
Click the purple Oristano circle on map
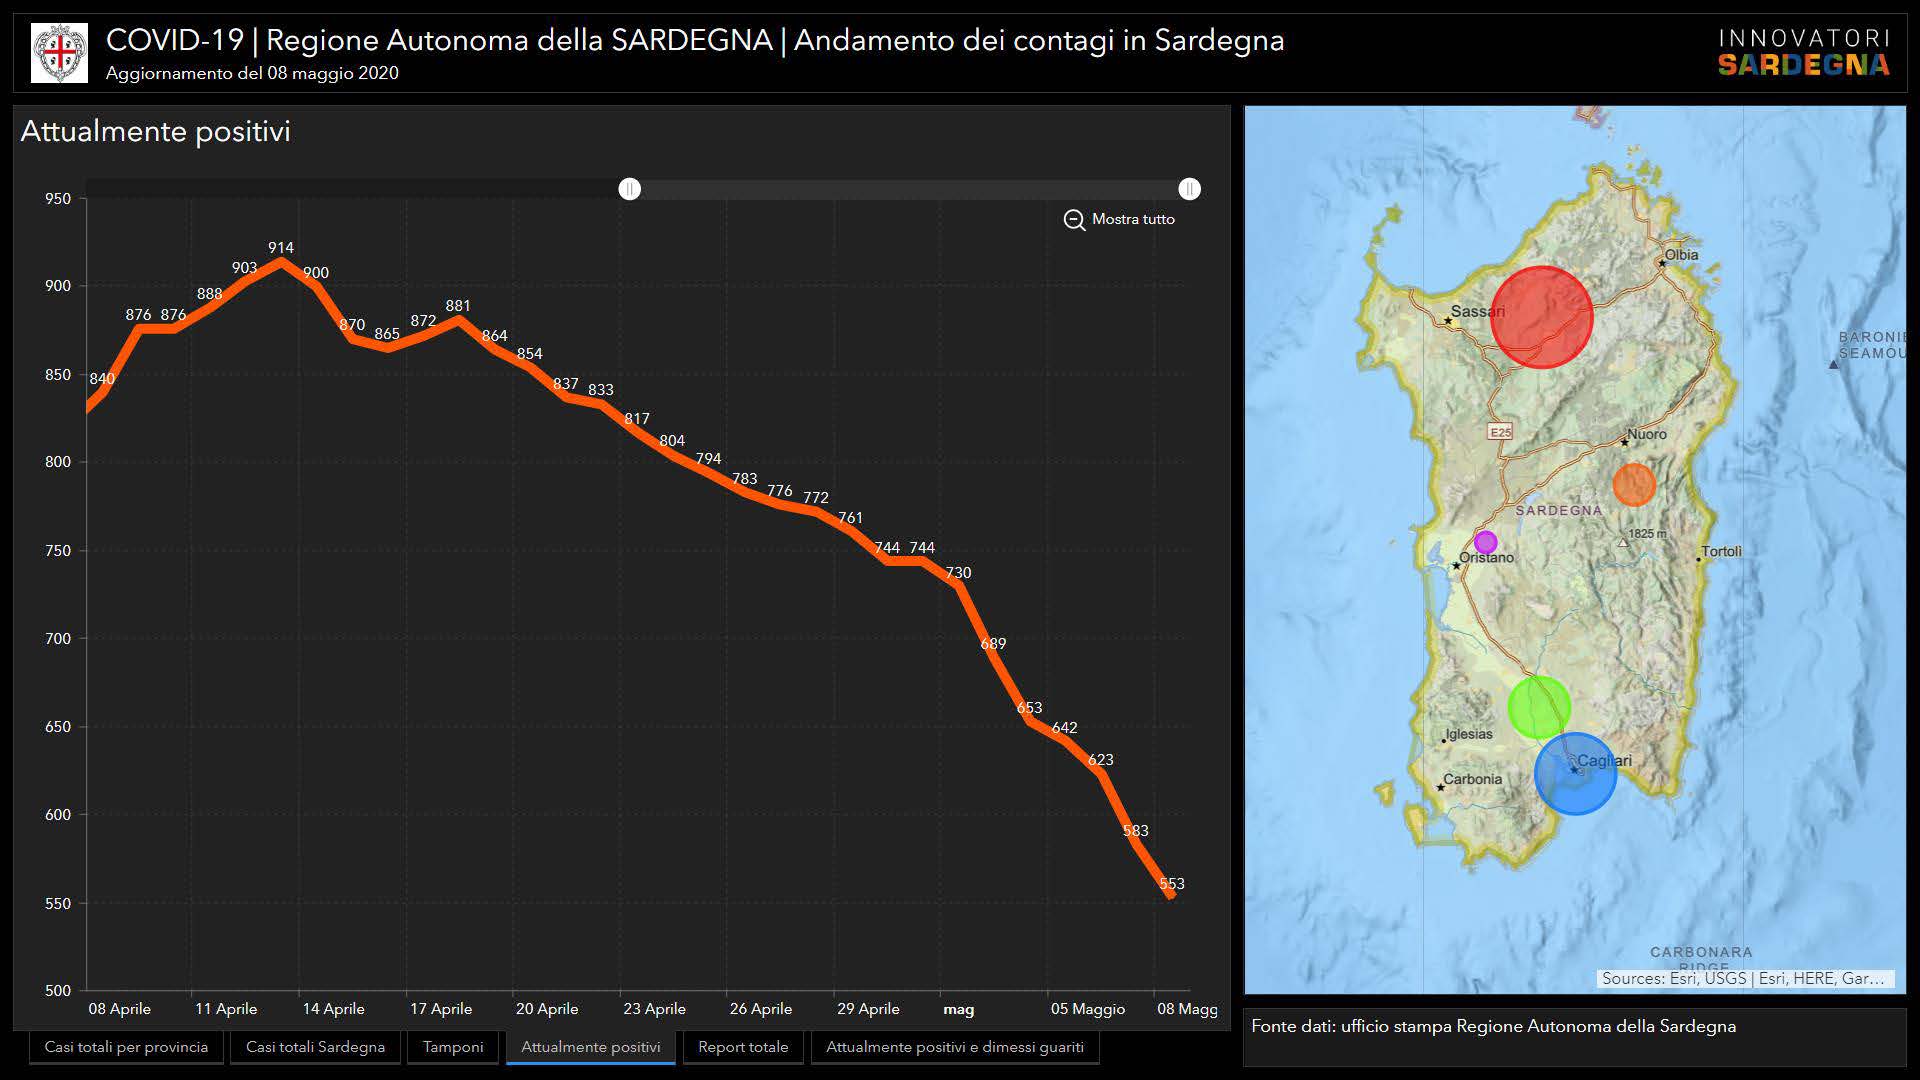pos(1485,542)
